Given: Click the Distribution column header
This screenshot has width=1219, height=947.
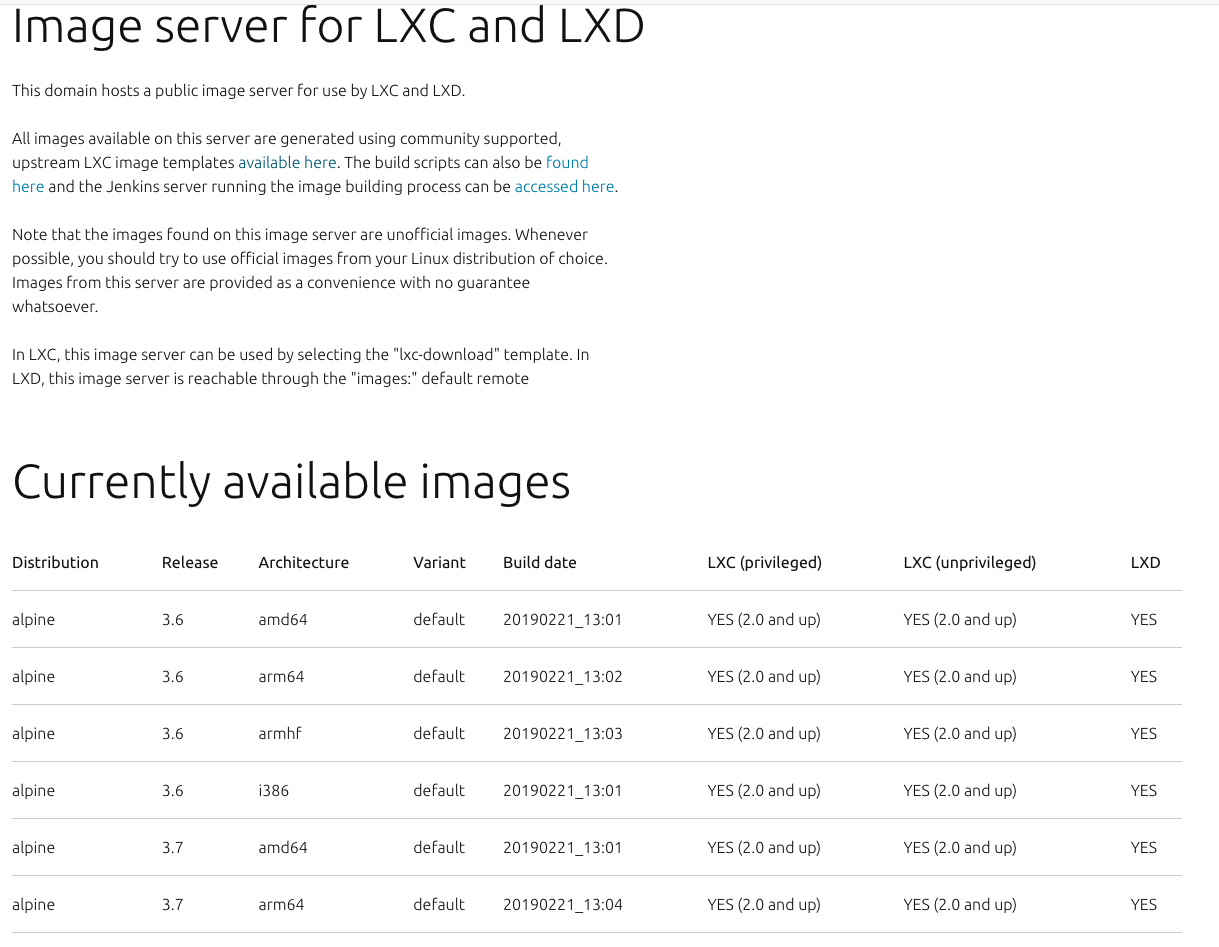Looking at the screenshot, I should 55,562.
